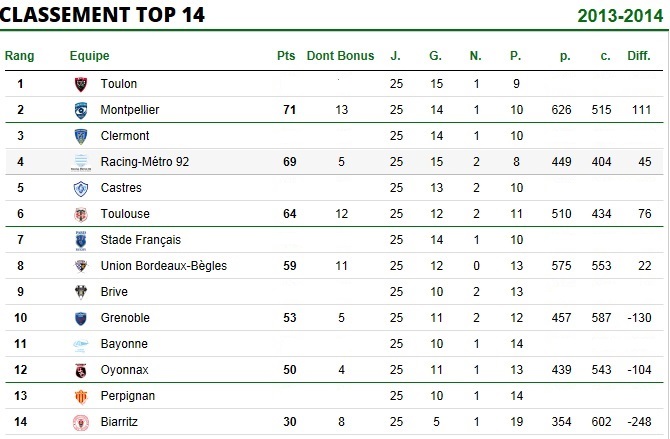Open the Toulon team link
This screenshot has width=670, height=439.
pos(118,84)
